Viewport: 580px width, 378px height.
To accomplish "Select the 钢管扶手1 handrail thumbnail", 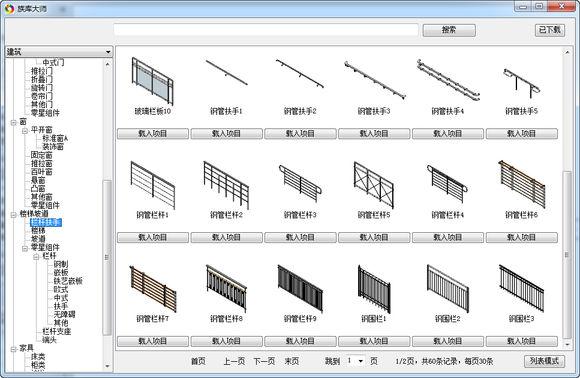I will click(x=226, y=73).
